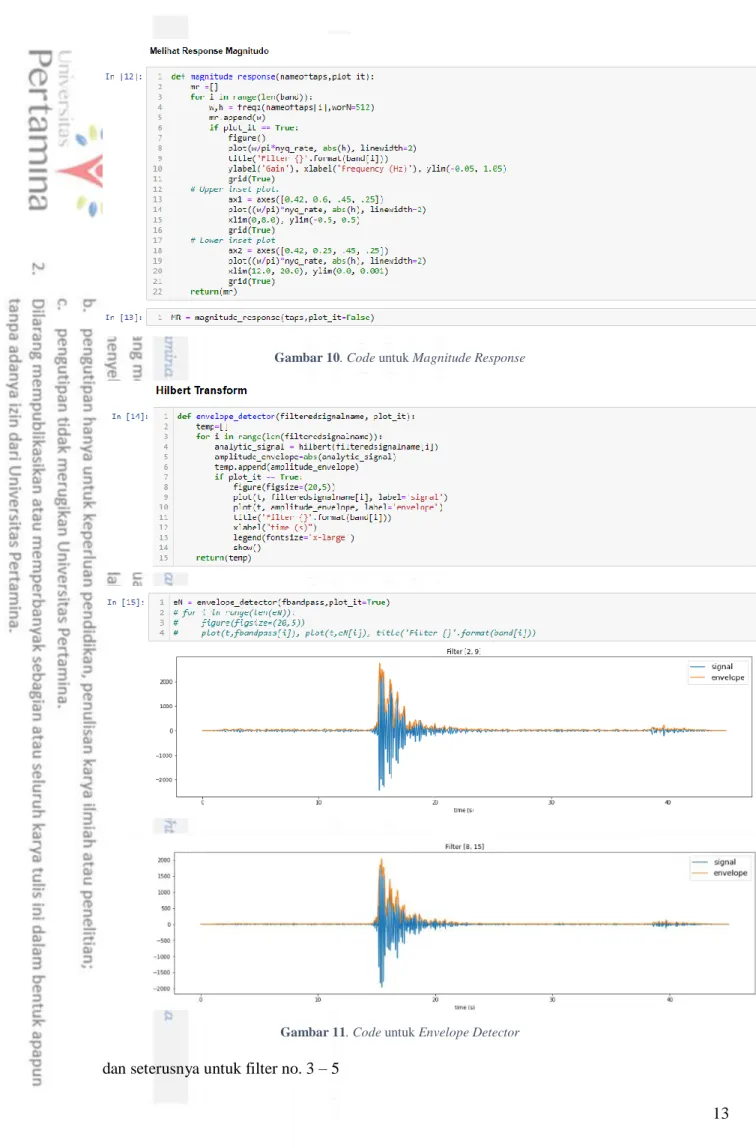The image size is (756, 1148).
Task: Click the page number 13
Action: click(x=721, y=1114)
